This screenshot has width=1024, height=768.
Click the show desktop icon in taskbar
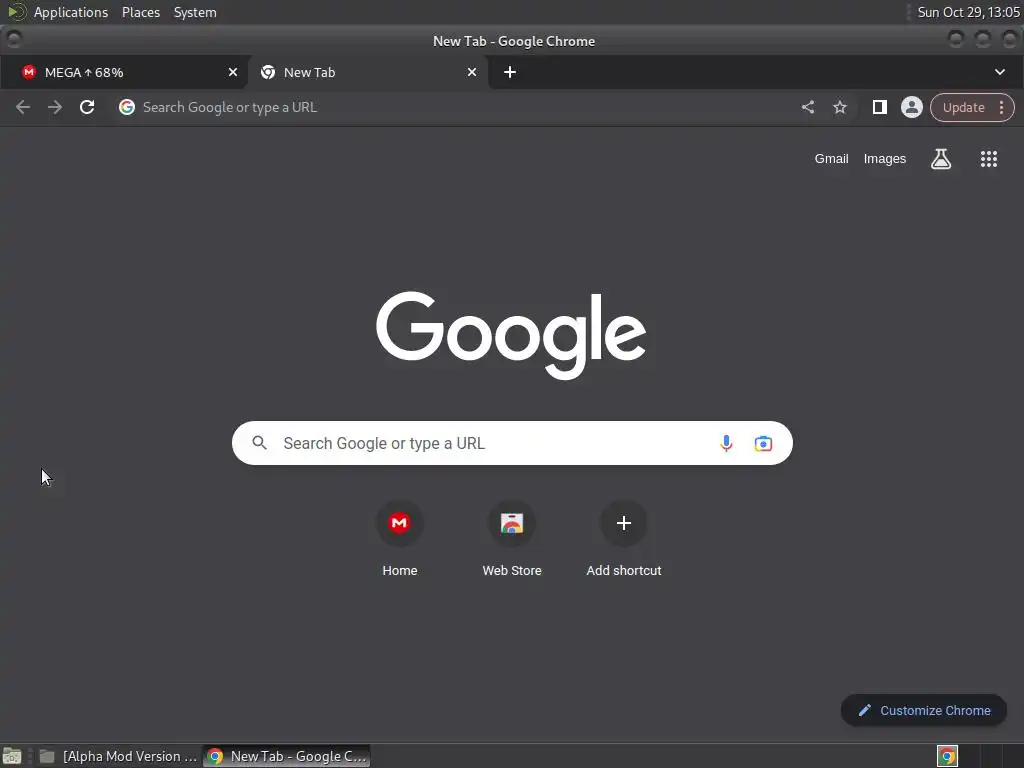[12, 756]
